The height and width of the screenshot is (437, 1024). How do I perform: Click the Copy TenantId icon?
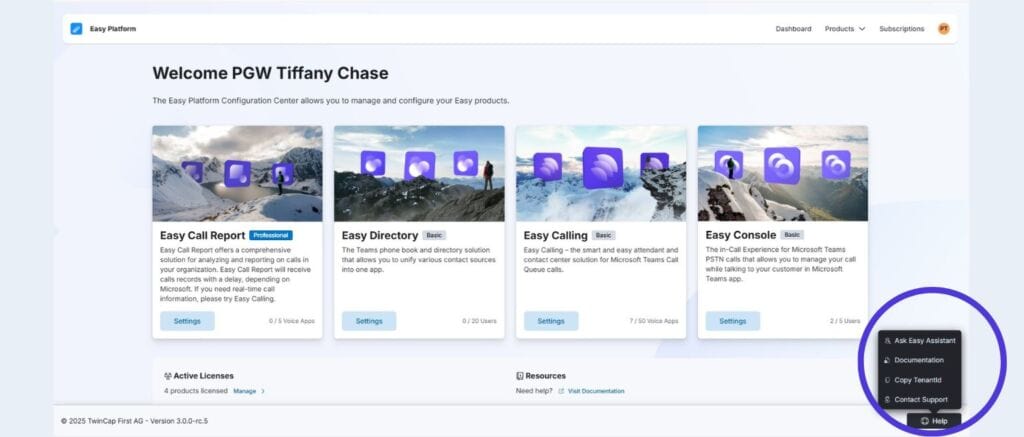pos(888,380)
